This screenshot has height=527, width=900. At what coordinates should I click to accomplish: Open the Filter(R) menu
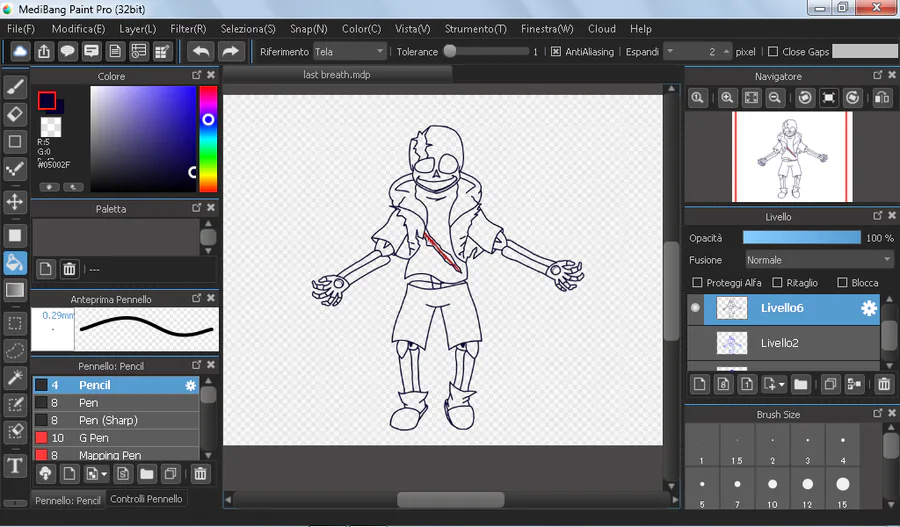pos(188,29)
